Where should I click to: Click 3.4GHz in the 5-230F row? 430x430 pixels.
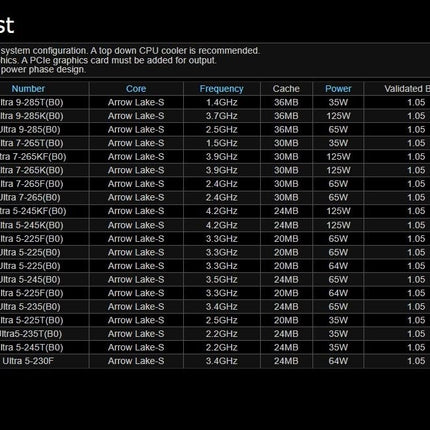tap(221, 361)
